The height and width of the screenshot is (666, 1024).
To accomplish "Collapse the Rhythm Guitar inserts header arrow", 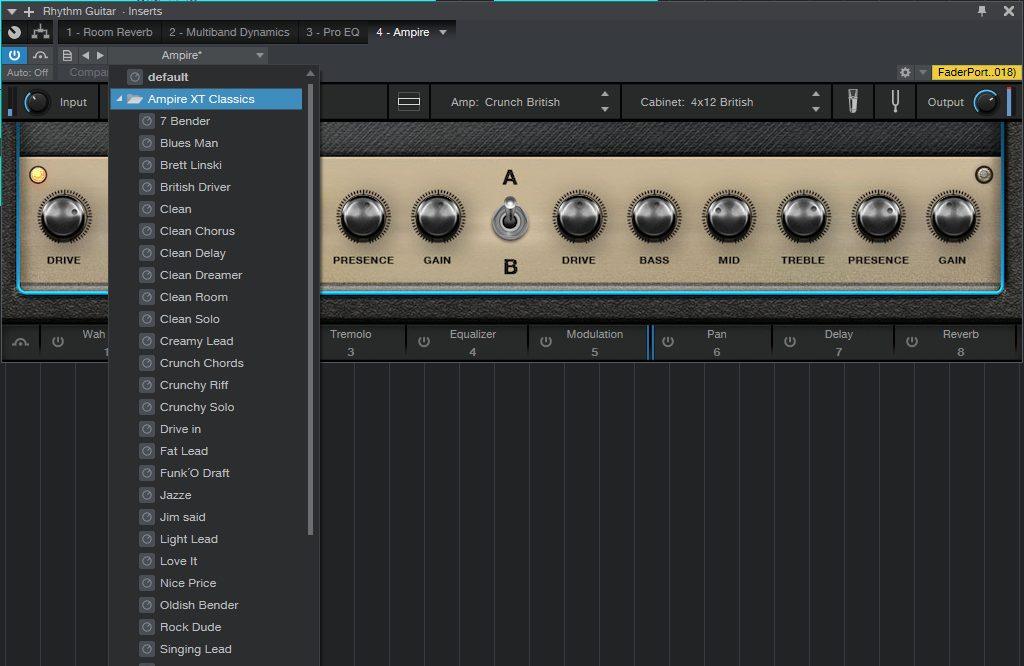I will coord(12,12).
